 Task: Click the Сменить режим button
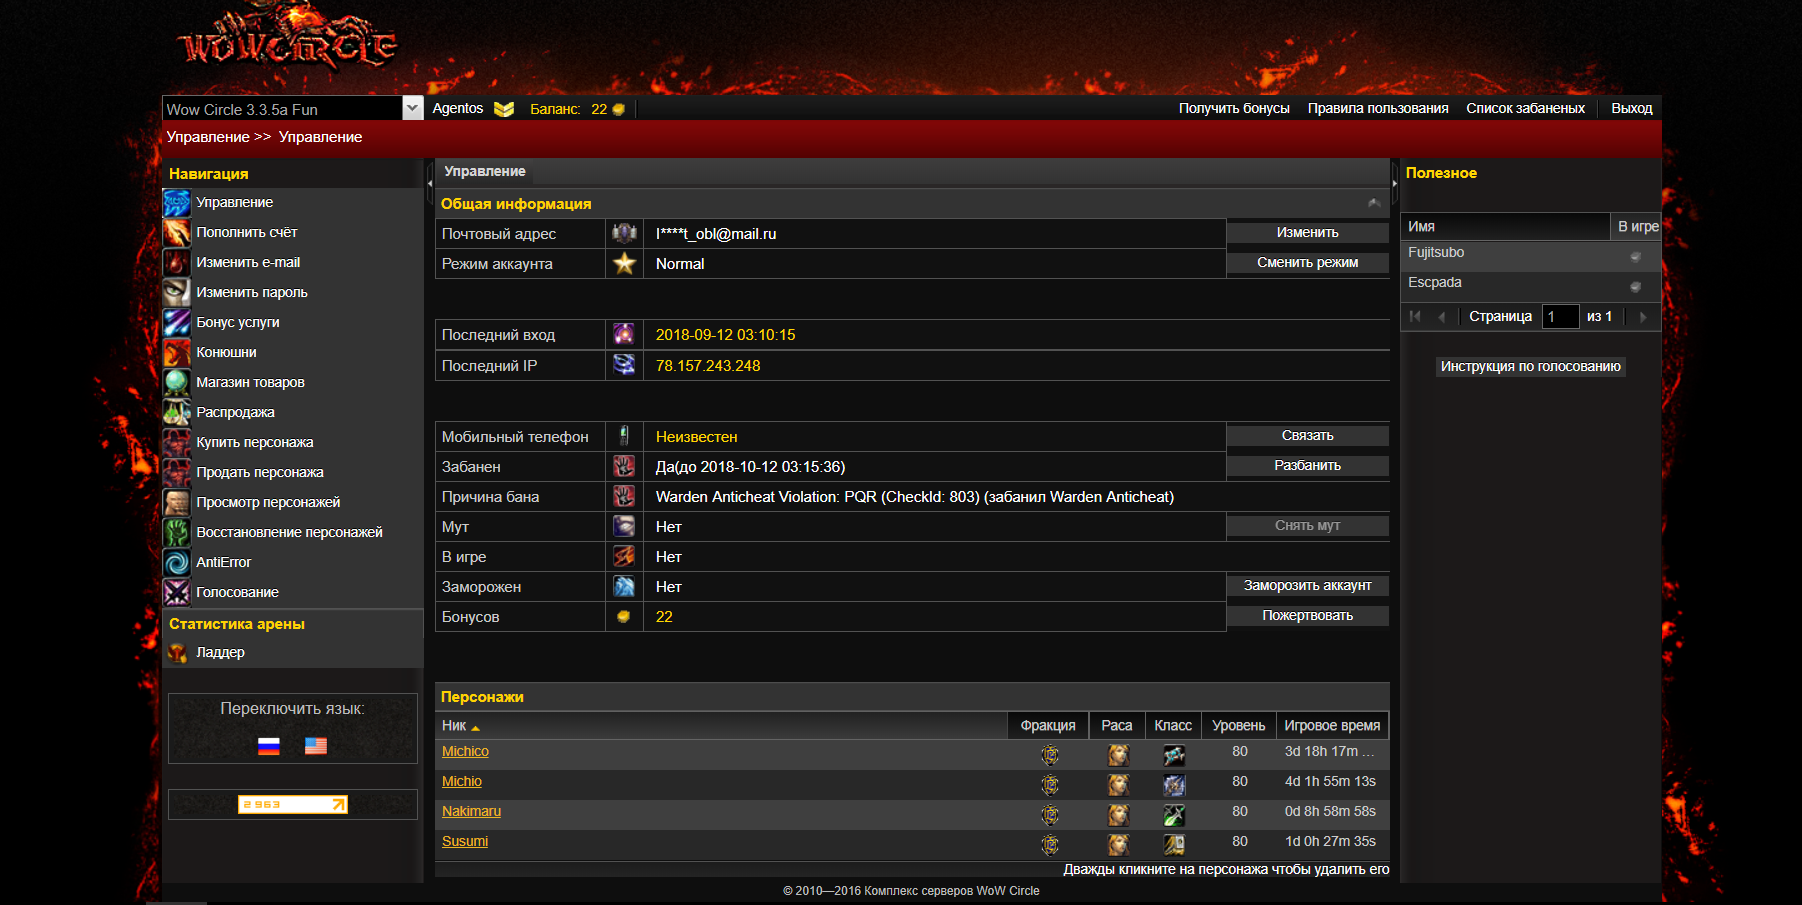pyautogui.click(x=1307, y=263)
